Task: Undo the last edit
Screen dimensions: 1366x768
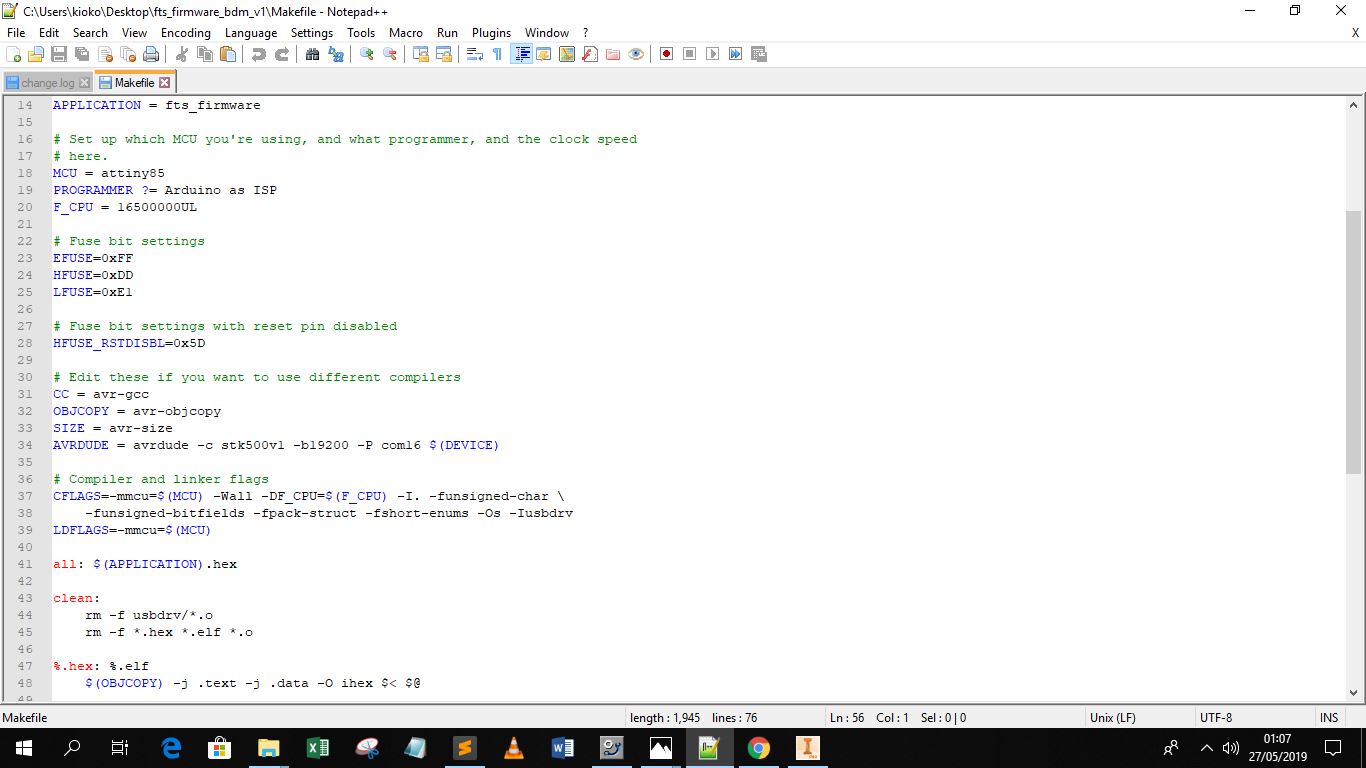Action: pos(259,54)
